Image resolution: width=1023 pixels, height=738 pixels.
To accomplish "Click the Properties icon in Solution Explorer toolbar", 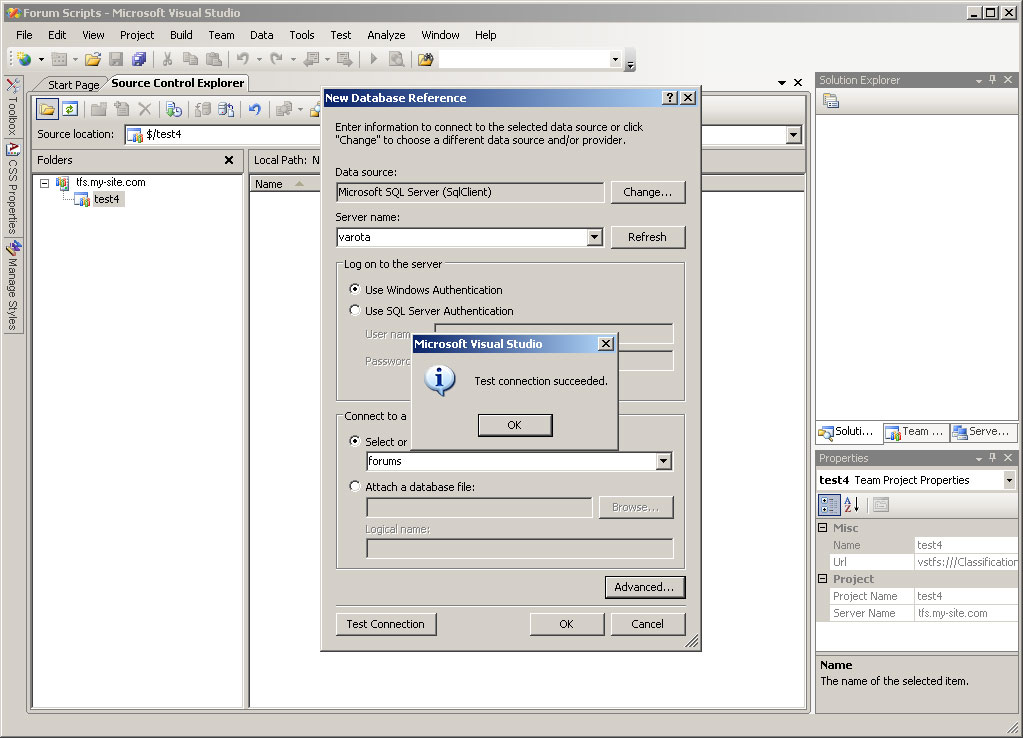I will click(831, 101).
